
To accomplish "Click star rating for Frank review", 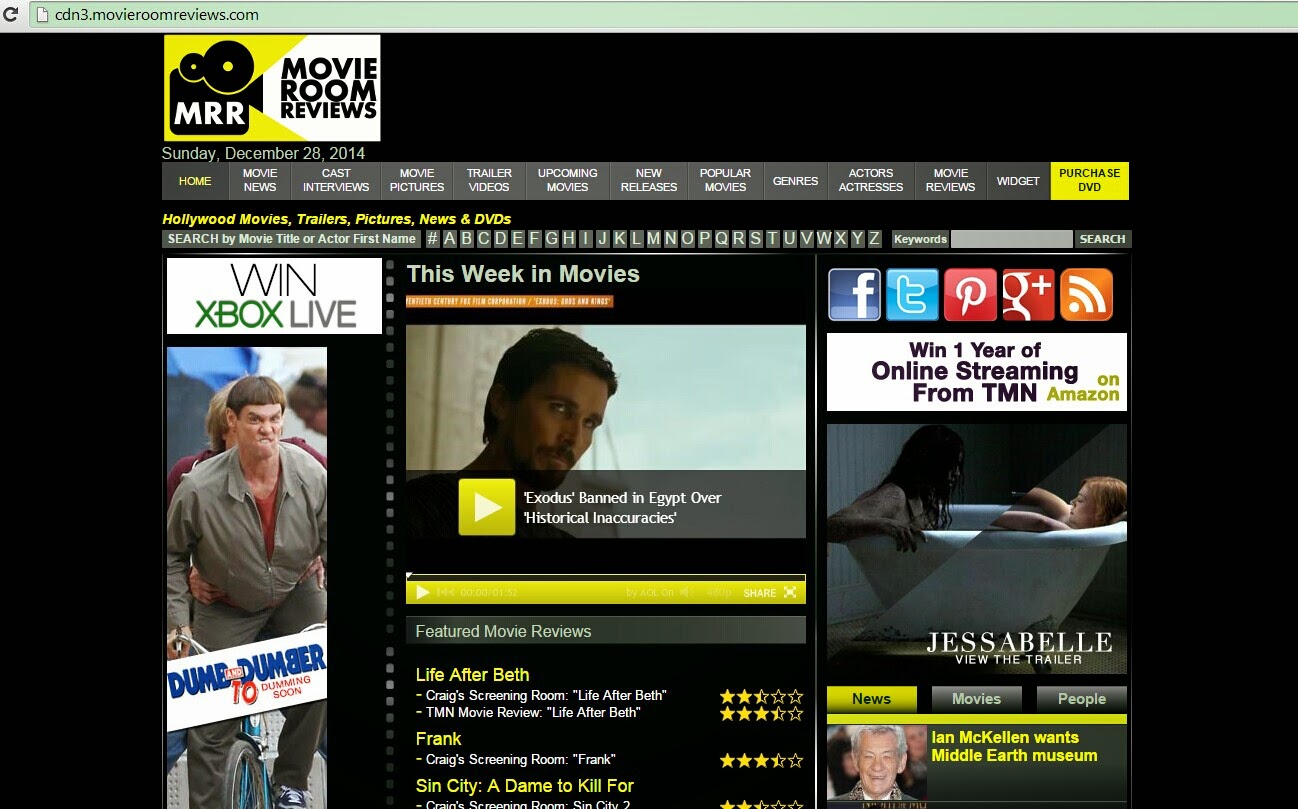I will point(761,761).
